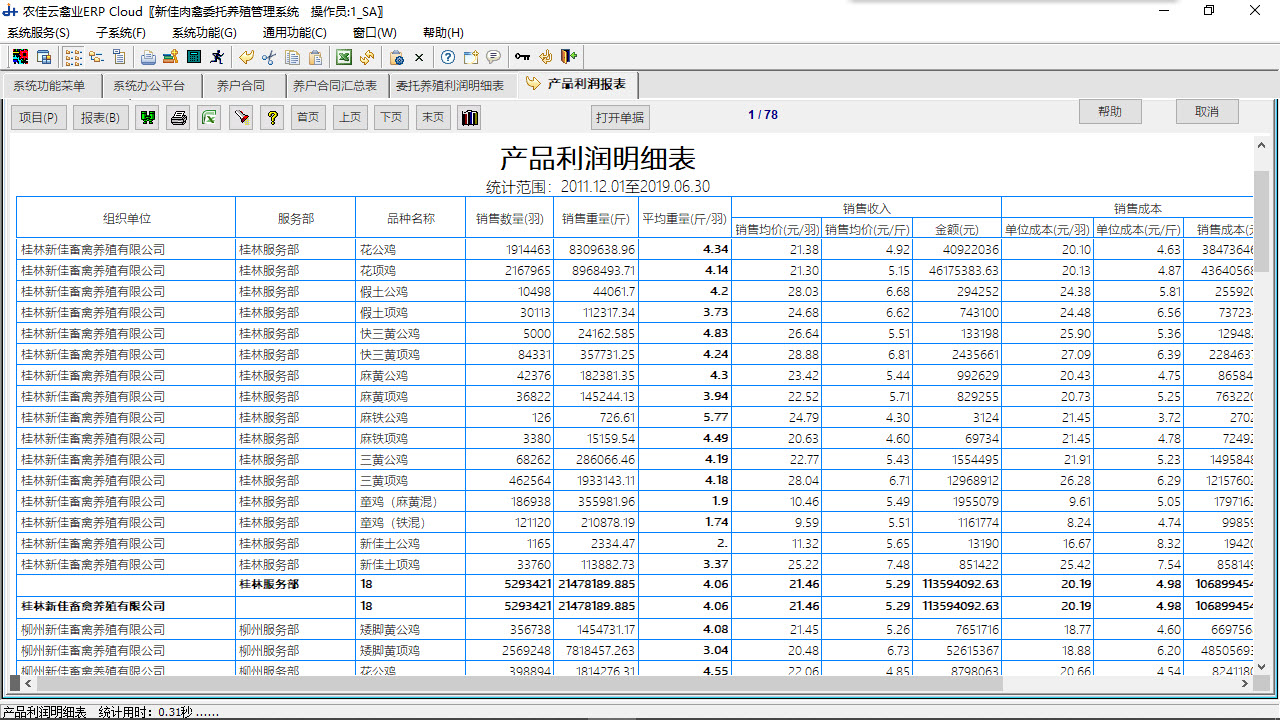
Task: Click the speech bubble comment icon
Action: pos(493,57)
